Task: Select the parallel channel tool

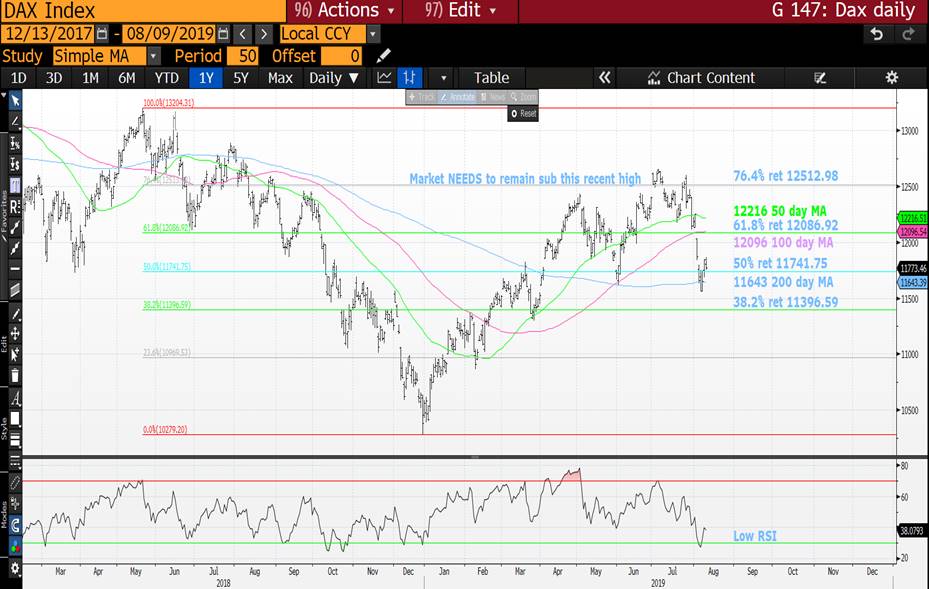Action: pos(15,290)
